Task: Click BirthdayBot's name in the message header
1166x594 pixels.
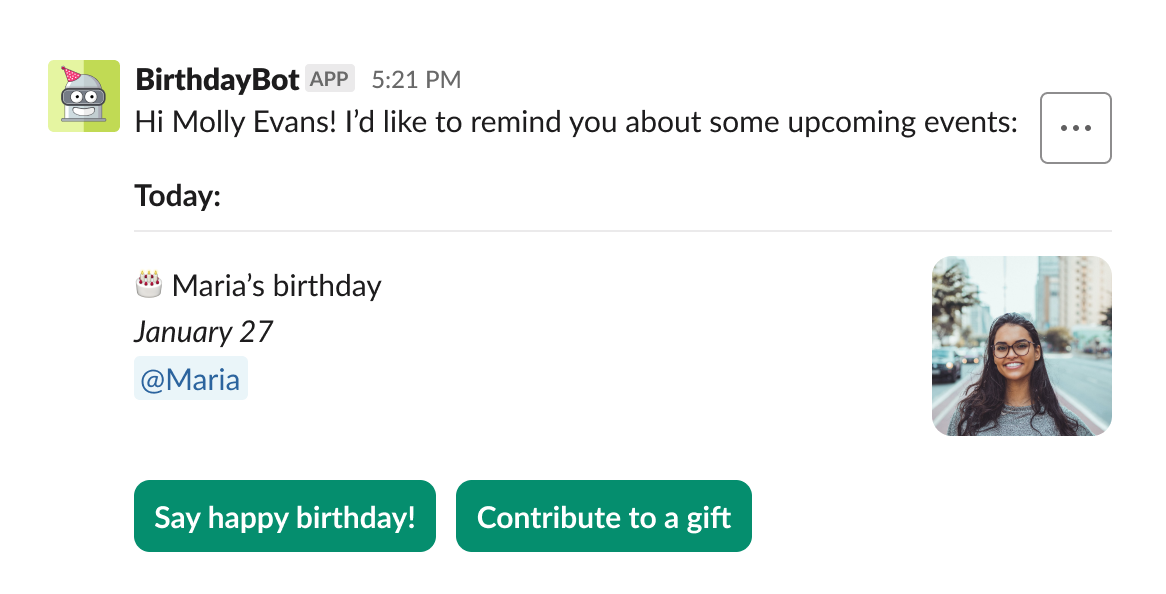Action: 216,78
